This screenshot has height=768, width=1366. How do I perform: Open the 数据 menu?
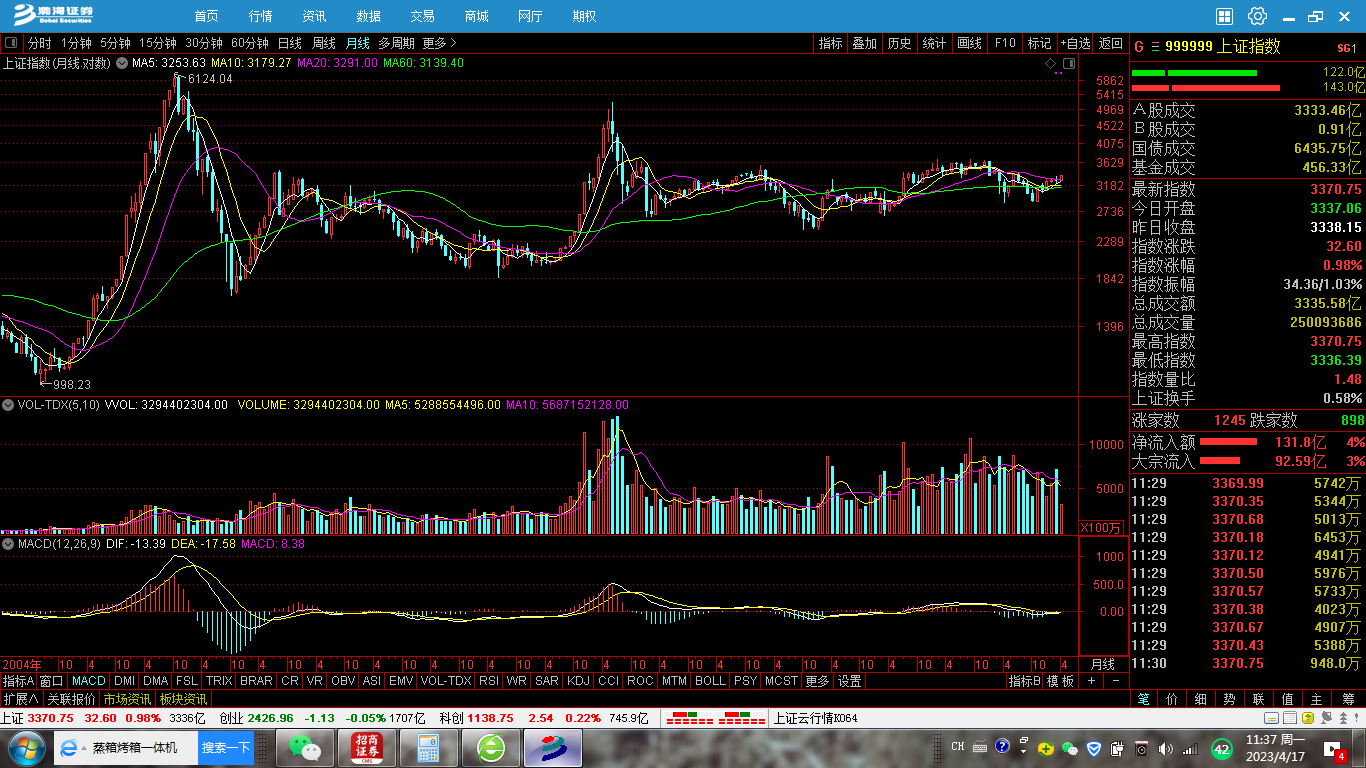tap(369, 16)
